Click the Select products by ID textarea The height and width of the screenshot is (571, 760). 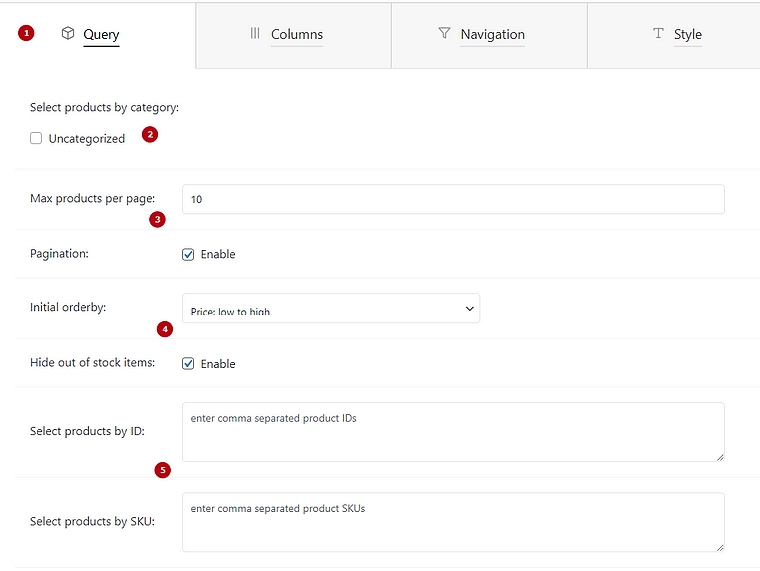452,432
